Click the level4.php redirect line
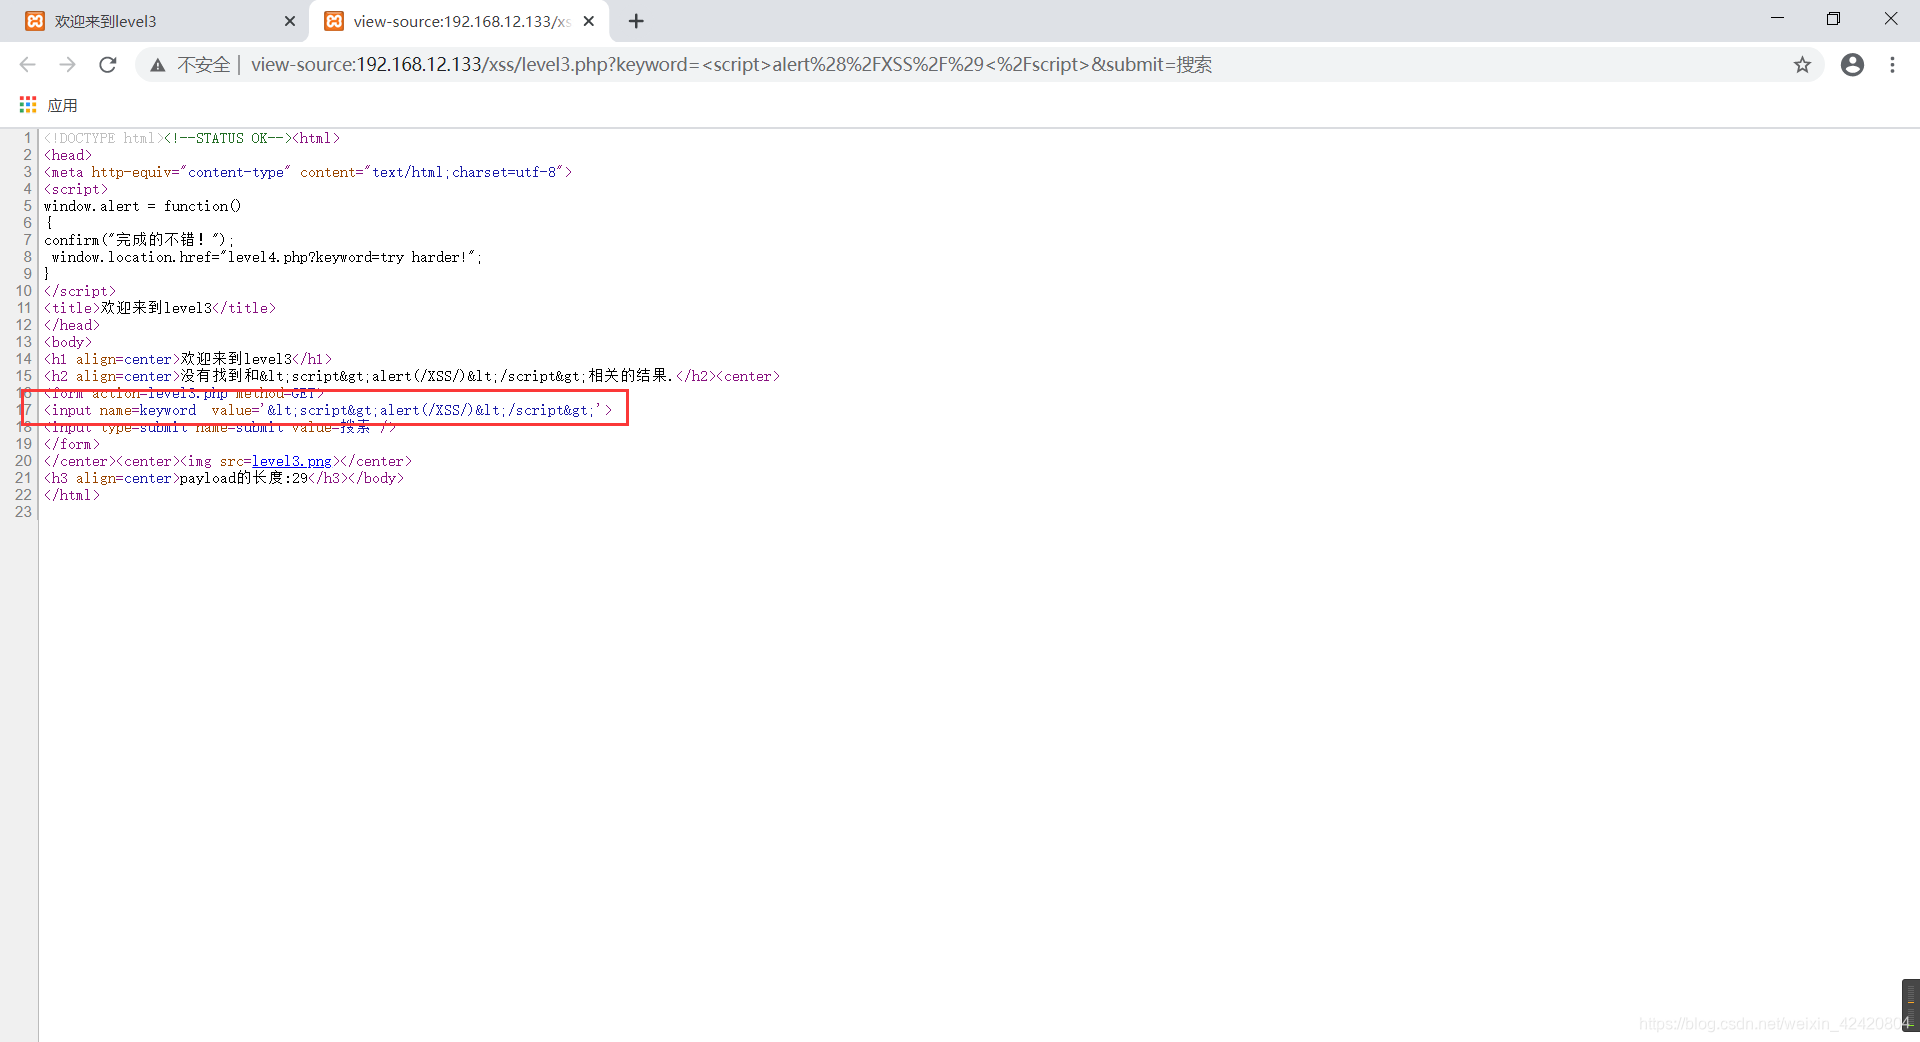 click(x=266, y=257)
